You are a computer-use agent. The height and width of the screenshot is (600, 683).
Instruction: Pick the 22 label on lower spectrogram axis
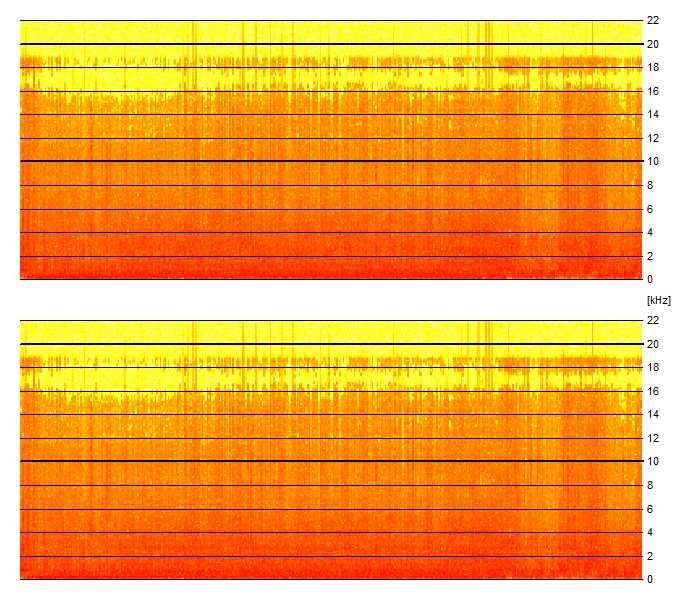653,320
